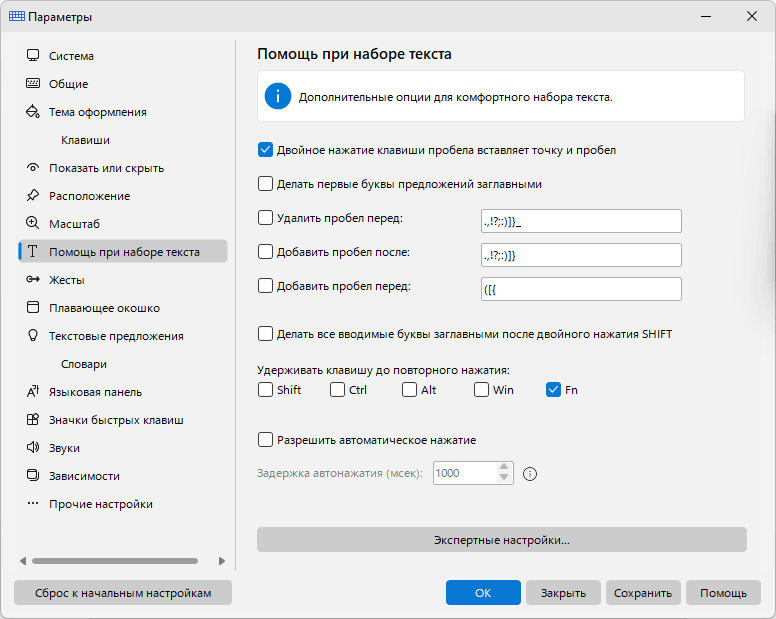Image resolution: width=776 pixels, height=619 pixels.
Task: Click the three dots icon for Прочие настройки
Action: [33, 503]
